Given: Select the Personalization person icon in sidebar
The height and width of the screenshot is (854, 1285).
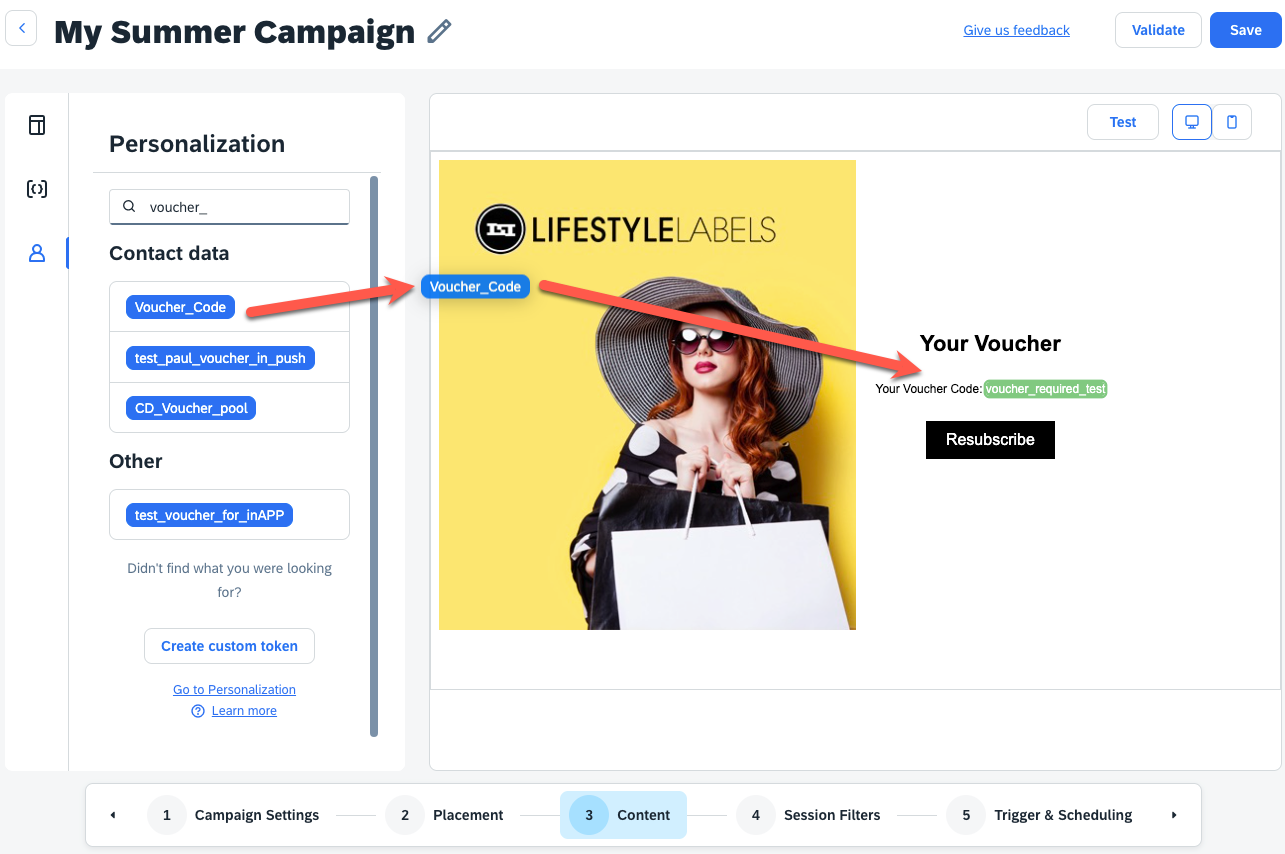Looking at the screenshot, I should click(37, 253).
